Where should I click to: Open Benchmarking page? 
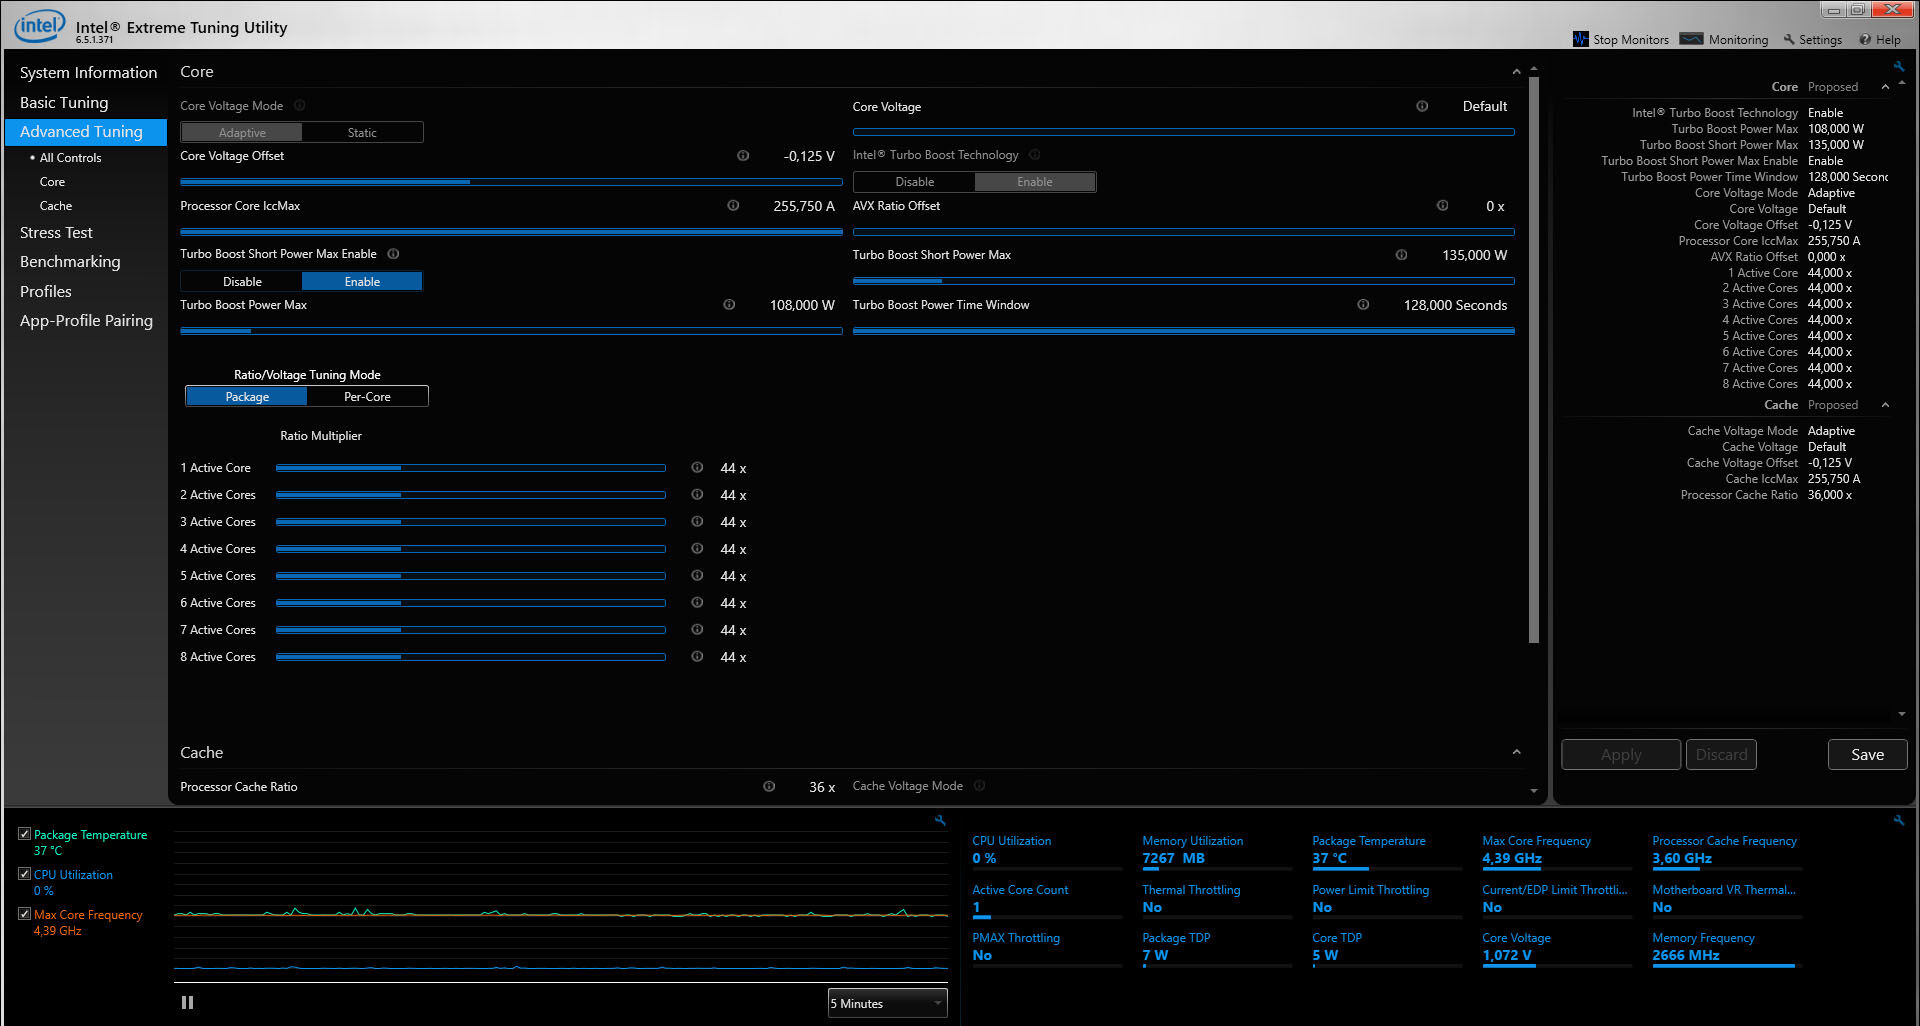(70, 261)
